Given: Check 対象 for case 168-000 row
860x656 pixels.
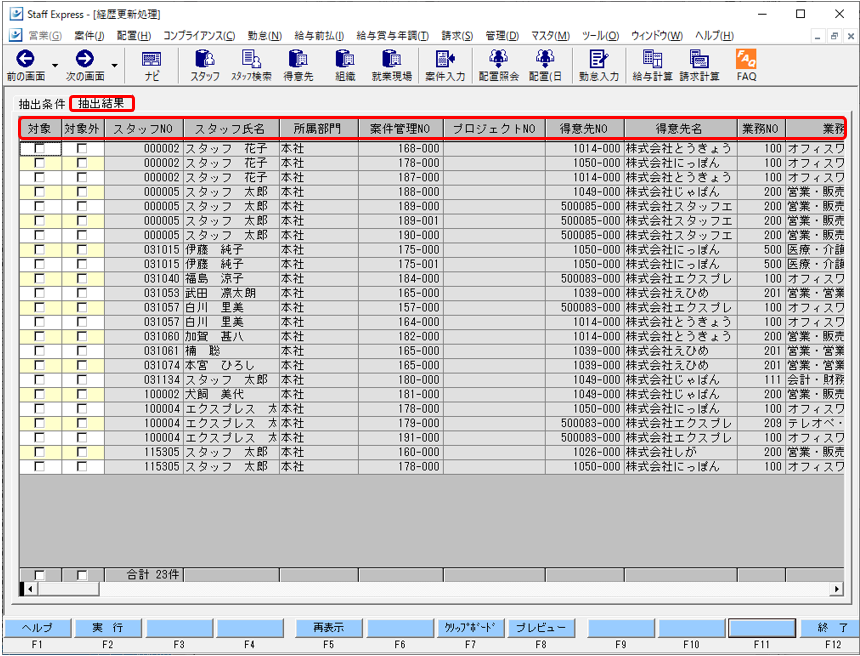Looking at the screenshot, I should 39,149.
